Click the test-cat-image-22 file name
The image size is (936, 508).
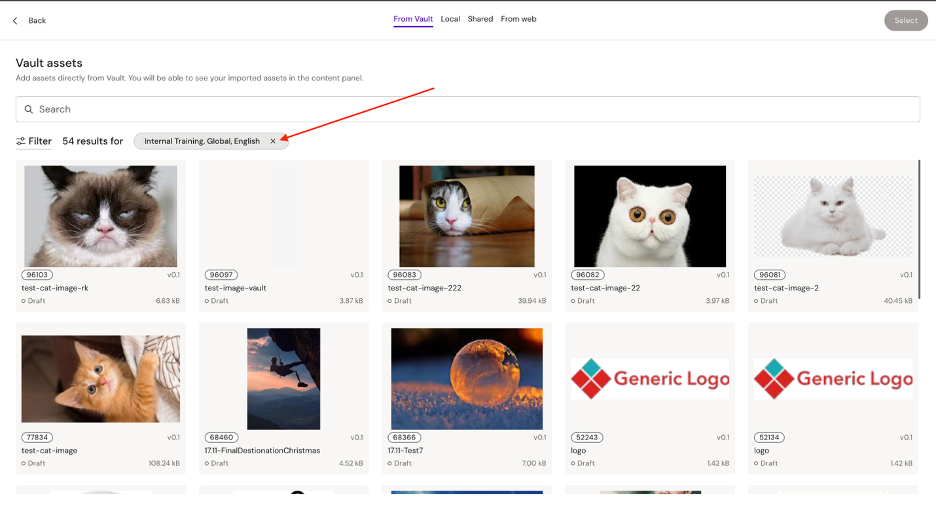pos(605,288)
